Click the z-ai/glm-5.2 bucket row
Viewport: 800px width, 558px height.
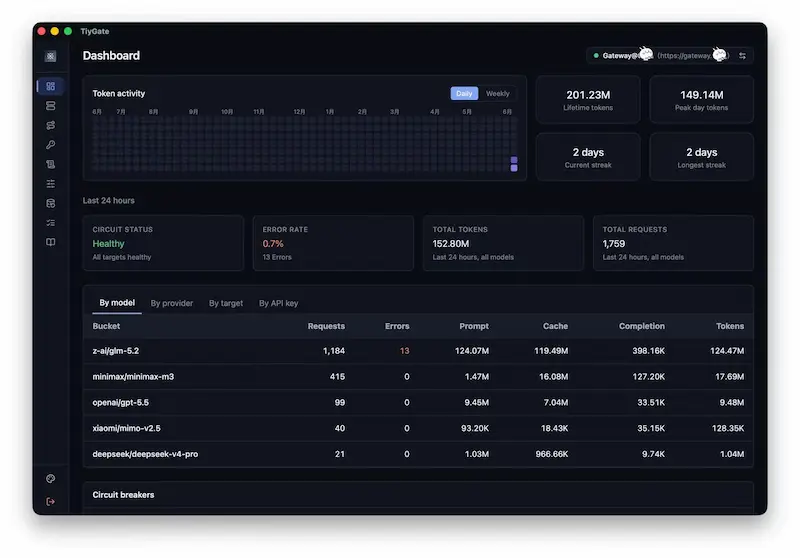418,351
